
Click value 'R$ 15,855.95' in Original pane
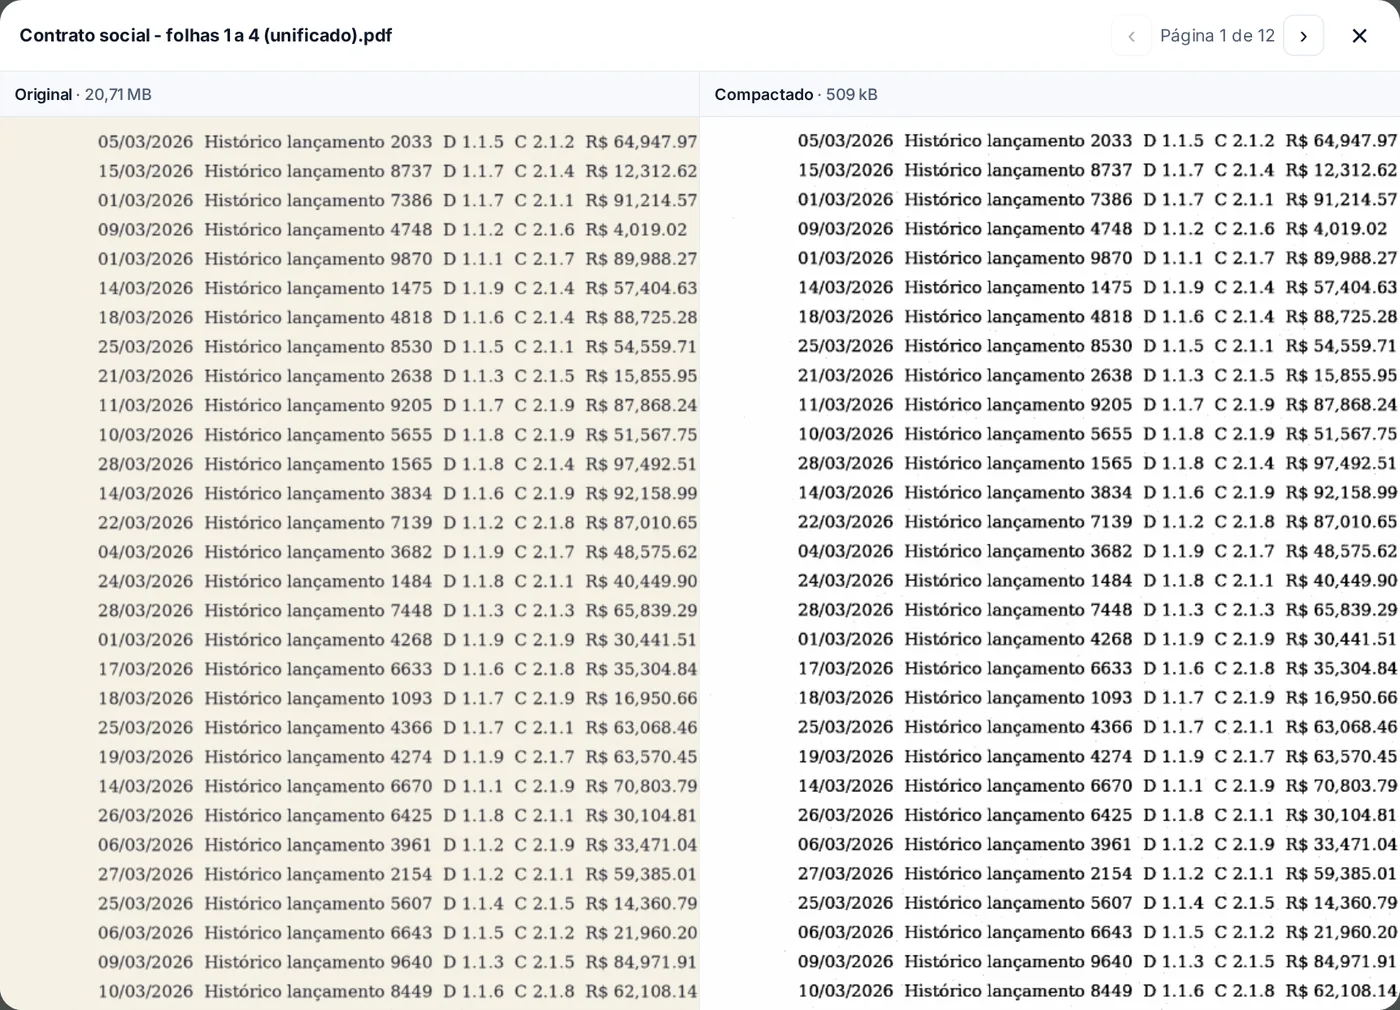click(641, 376)
